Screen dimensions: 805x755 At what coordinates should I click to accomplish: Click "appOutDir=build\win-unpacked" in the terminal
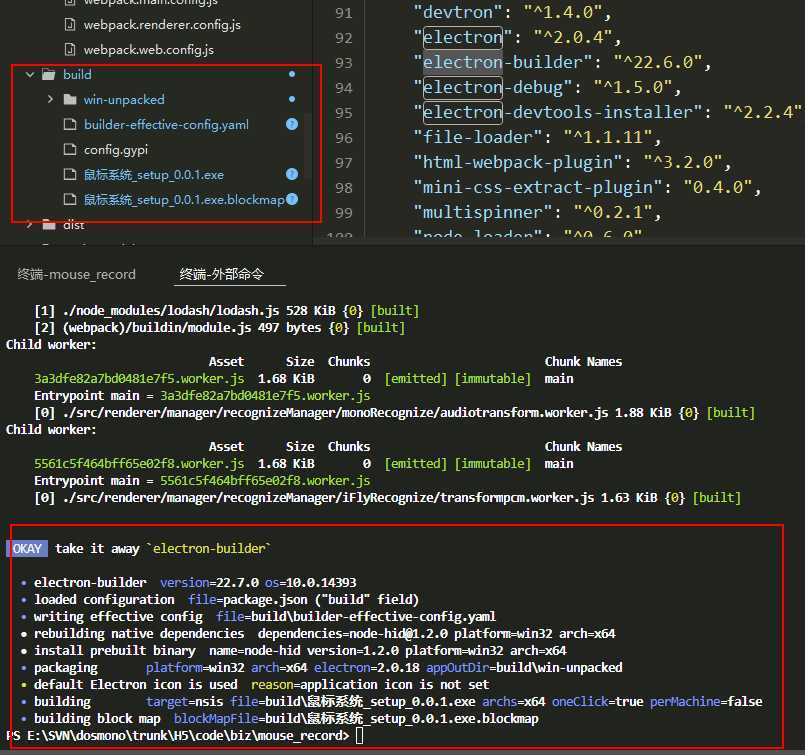point(524,667)
